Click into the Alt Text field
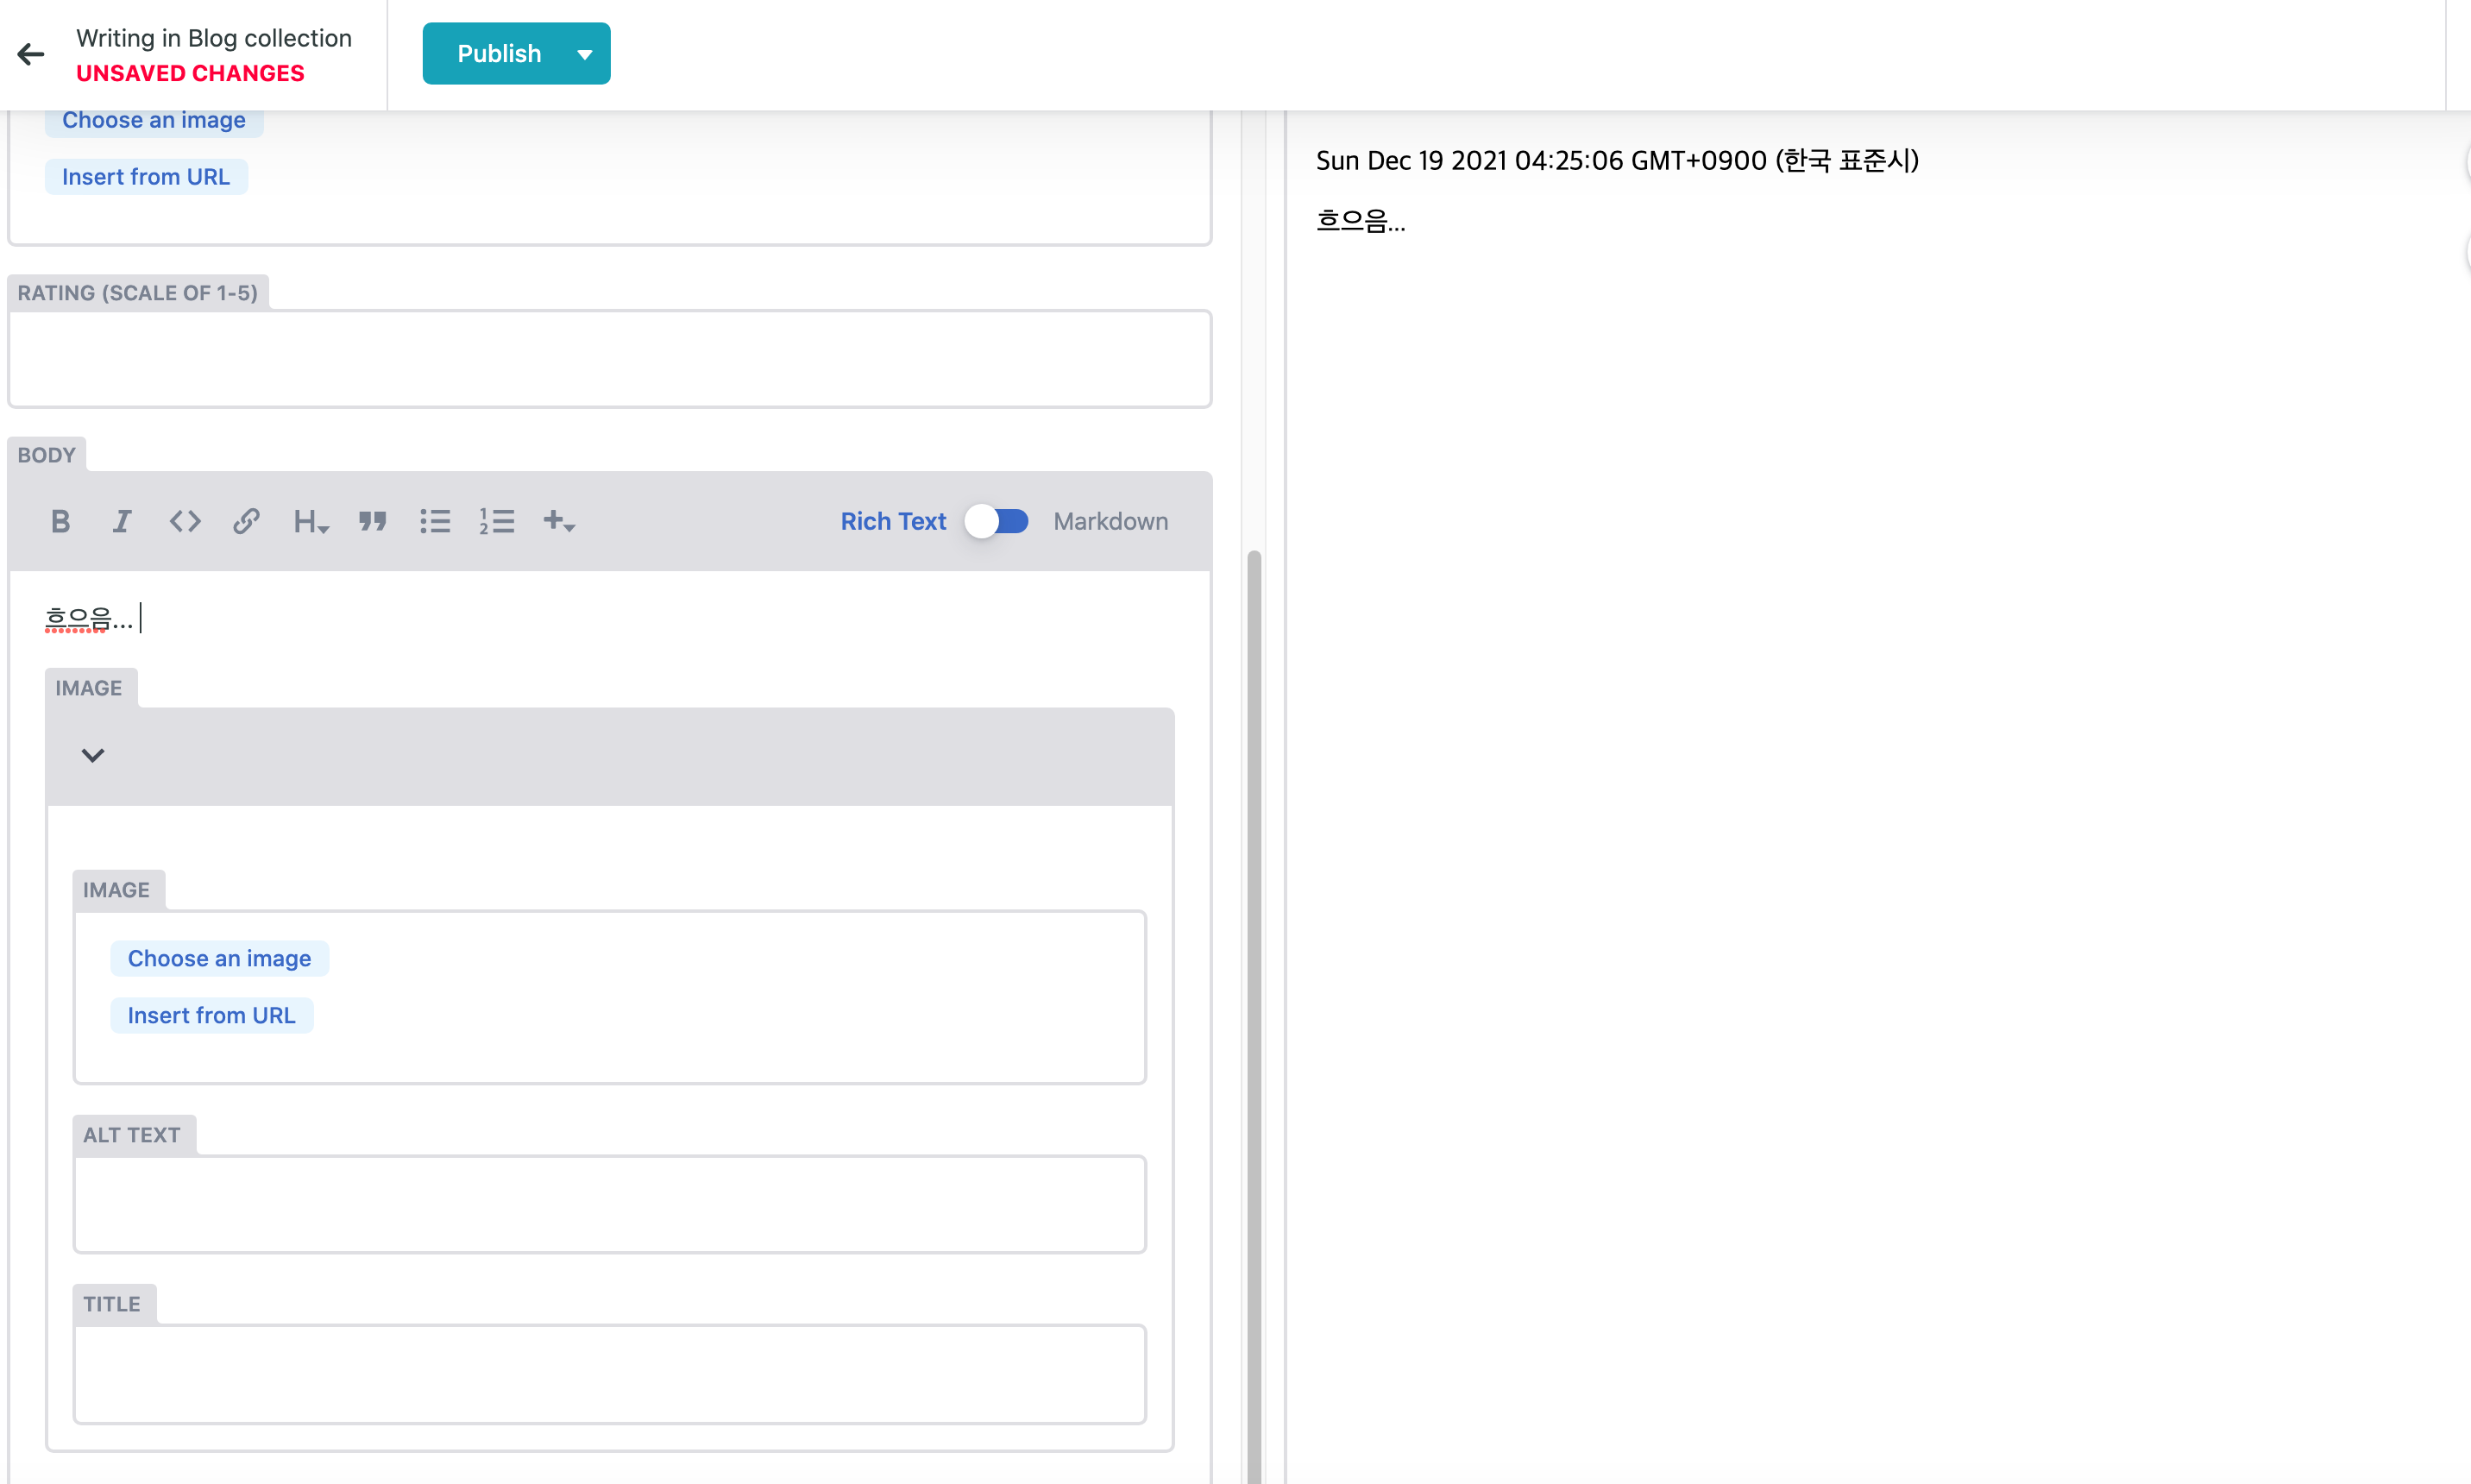This screenshot has height=1484, width=2471. [x=609, y=1204]
